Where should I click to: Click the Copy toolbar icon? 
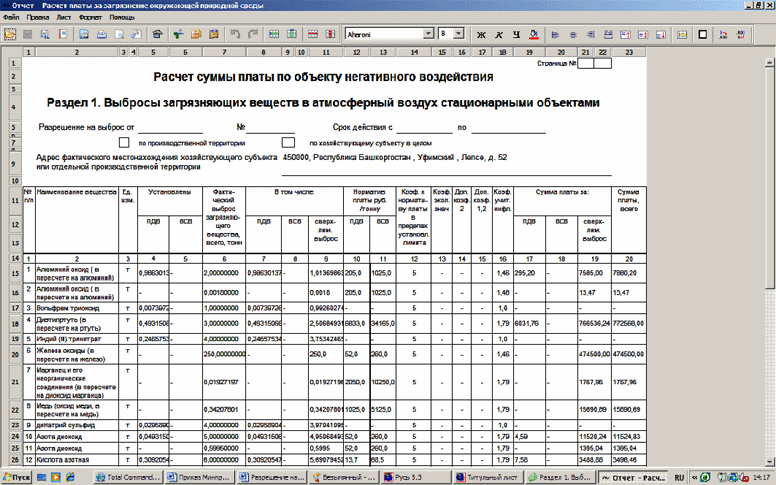click(196, 34)
